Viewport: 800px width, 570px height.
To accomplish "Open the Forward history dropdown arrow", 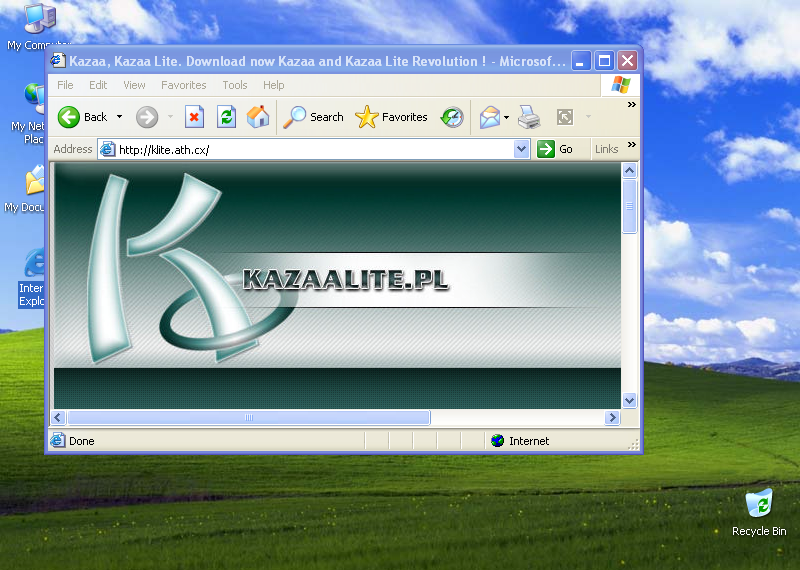I will tap(170, 117).
